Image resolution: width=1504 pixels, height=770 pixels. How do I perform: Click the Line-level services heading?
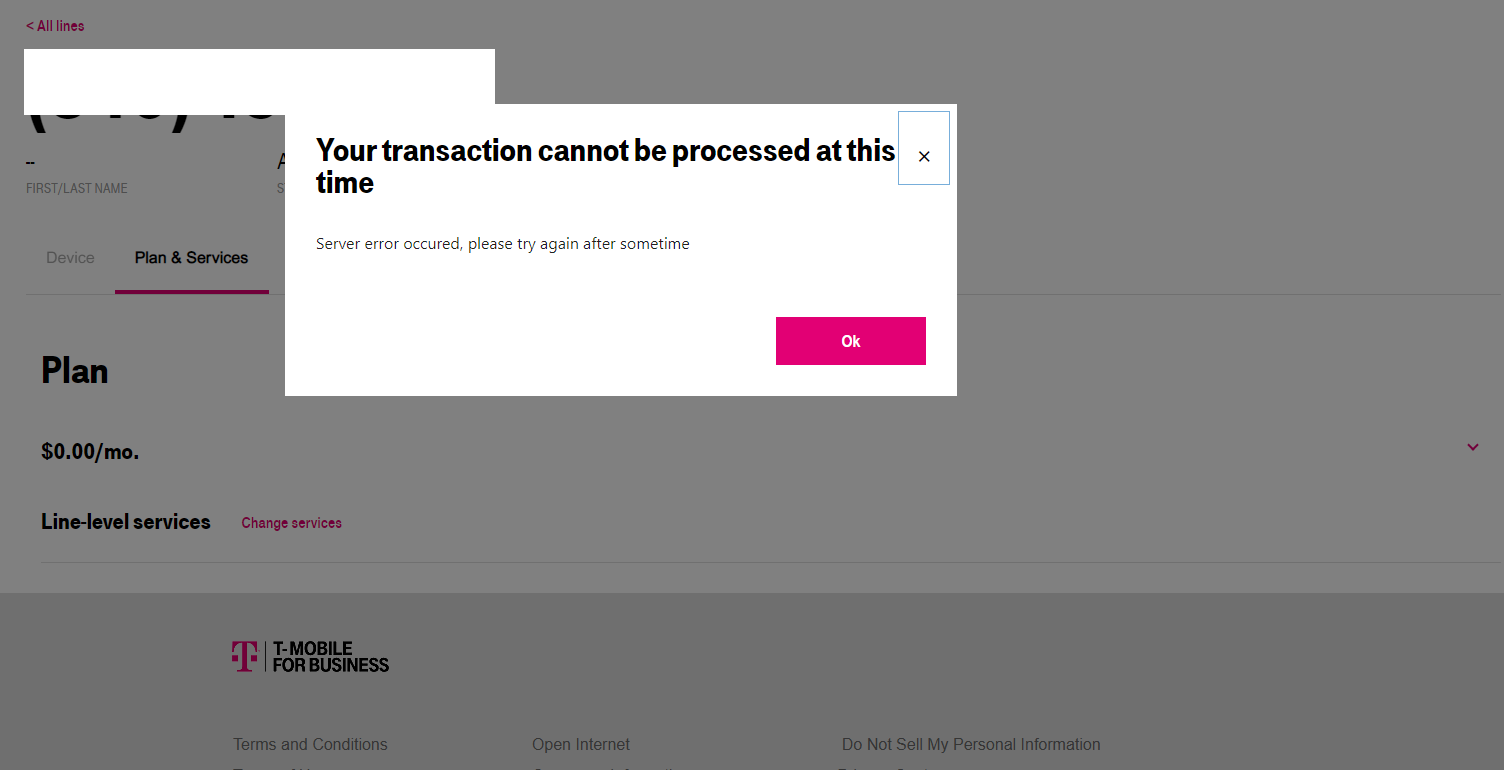(125, 522)
